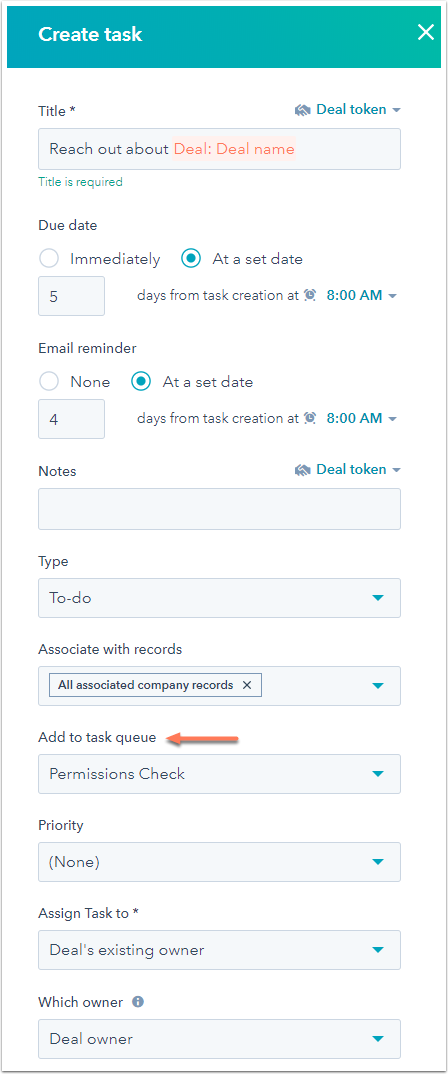Open the Which owner Deal owner dropdown
Screen dimensions: 448x1074
219,1039
